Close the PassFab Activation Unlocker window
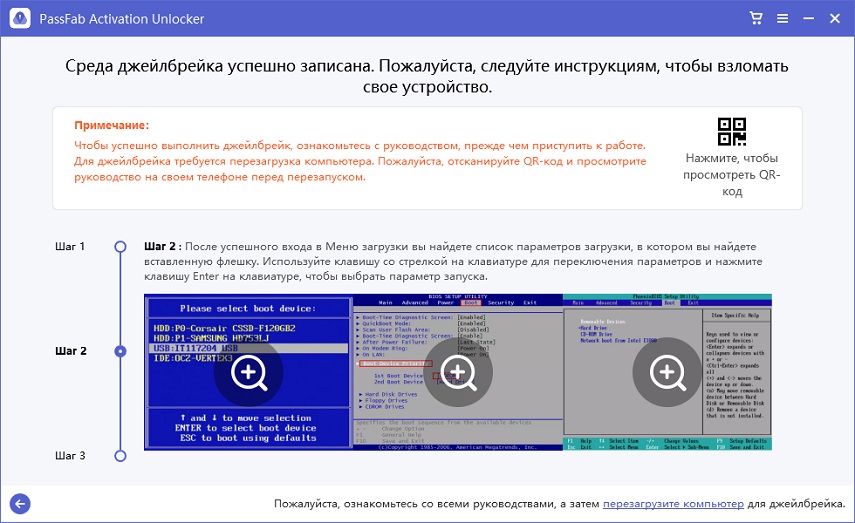 835,18
